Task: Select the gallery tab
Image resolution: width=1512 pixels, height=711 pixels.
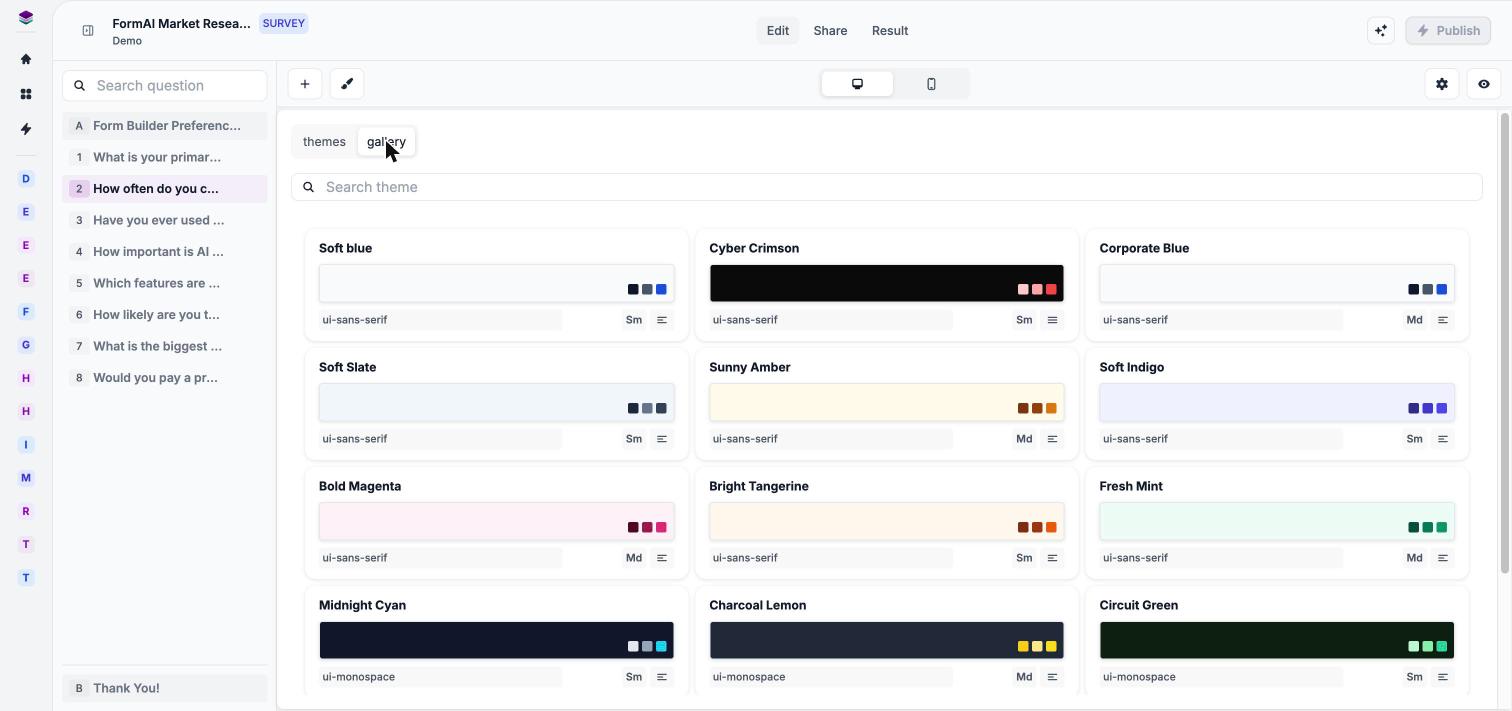Action: pyautogui.click(x=386, y=142)
